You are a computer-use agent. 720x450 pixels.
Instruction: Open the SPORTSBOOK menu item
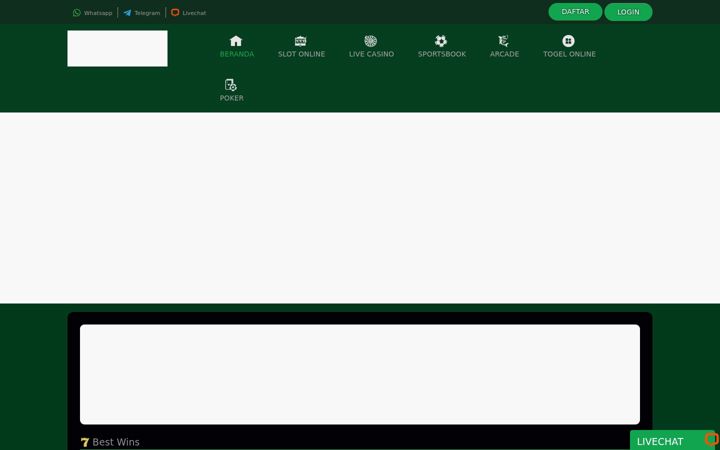(x=442, y=47)
